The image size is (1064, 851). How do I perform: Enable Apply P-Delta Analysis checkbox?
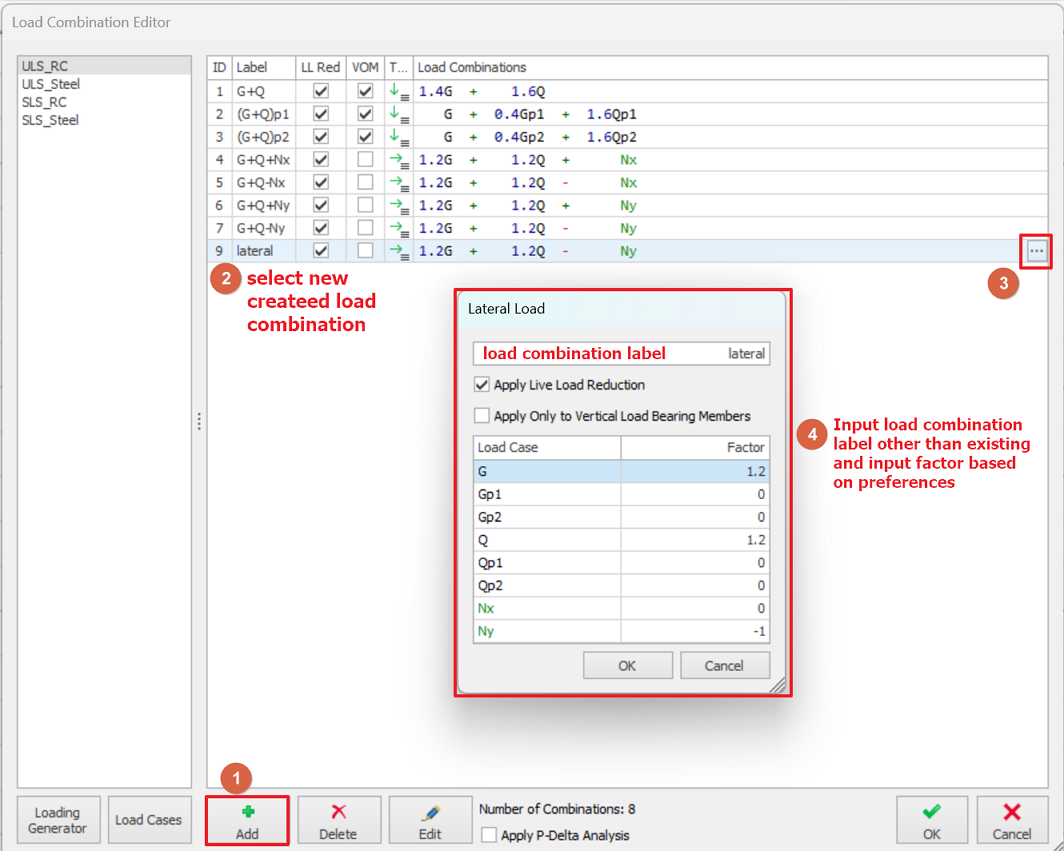coord(489,835)
